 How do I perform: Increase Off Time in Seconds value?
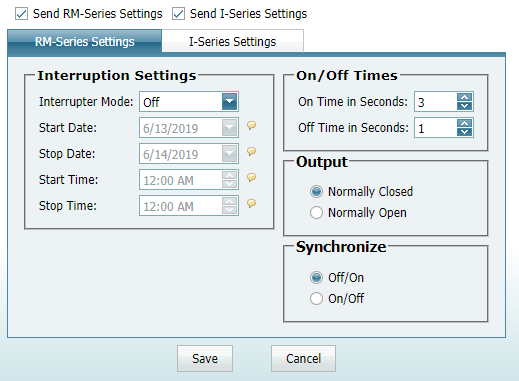(465, 124)
